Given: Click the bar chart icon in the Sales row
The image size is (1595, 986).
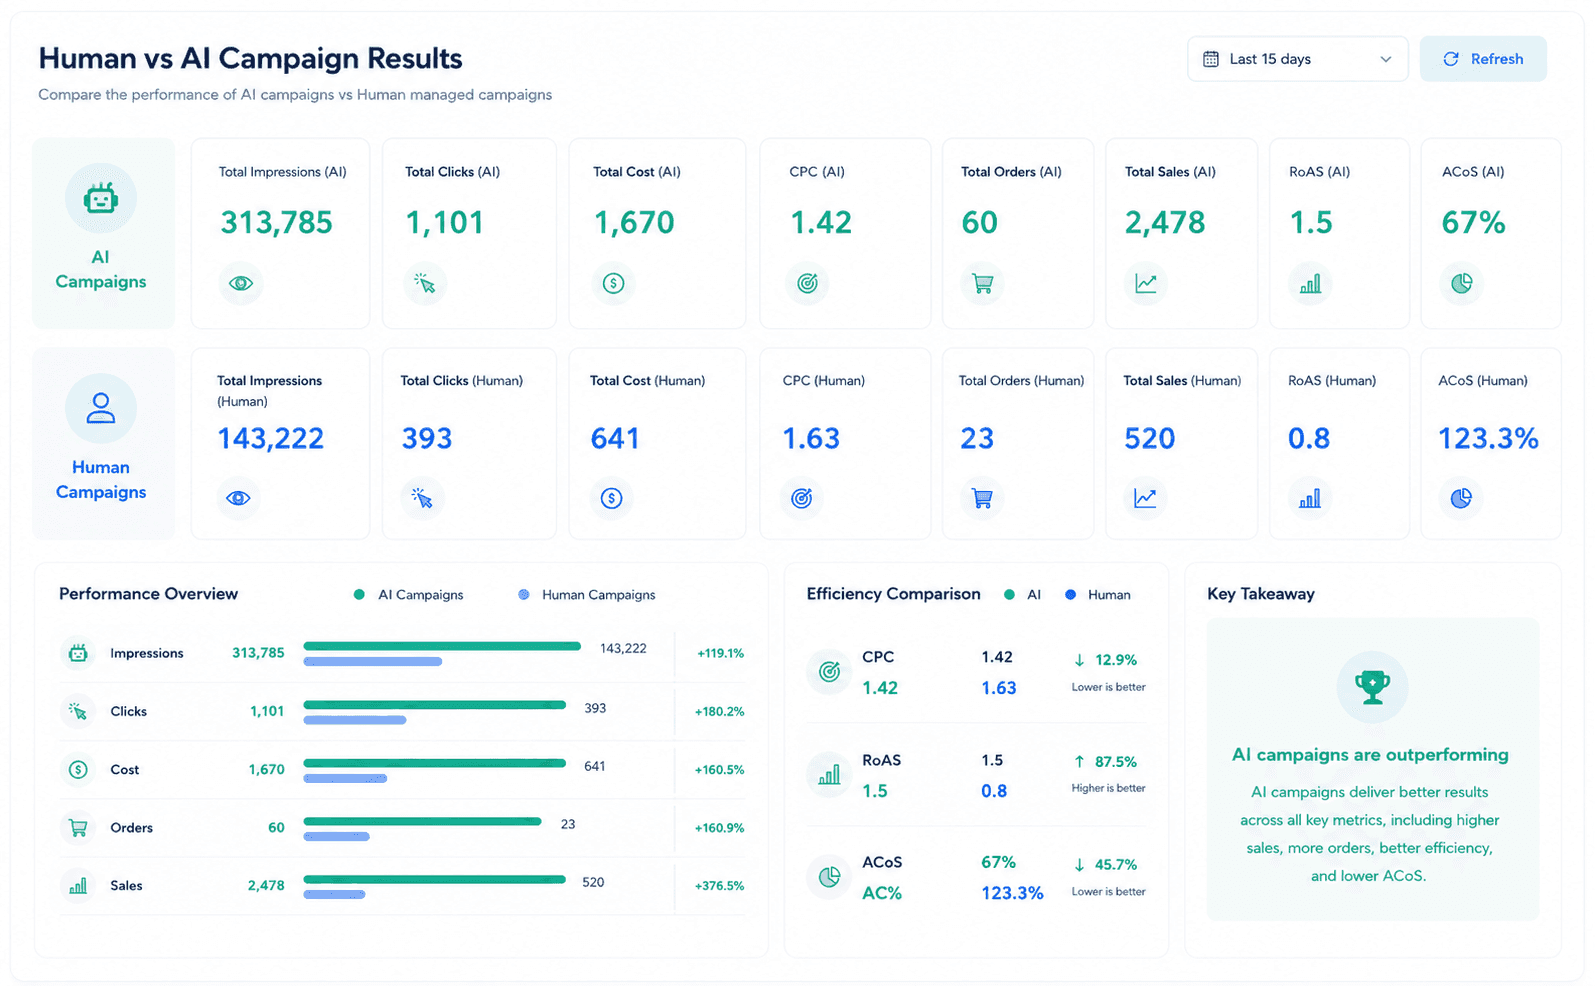Looking at the screenshot, I should (x=78, y=885).
